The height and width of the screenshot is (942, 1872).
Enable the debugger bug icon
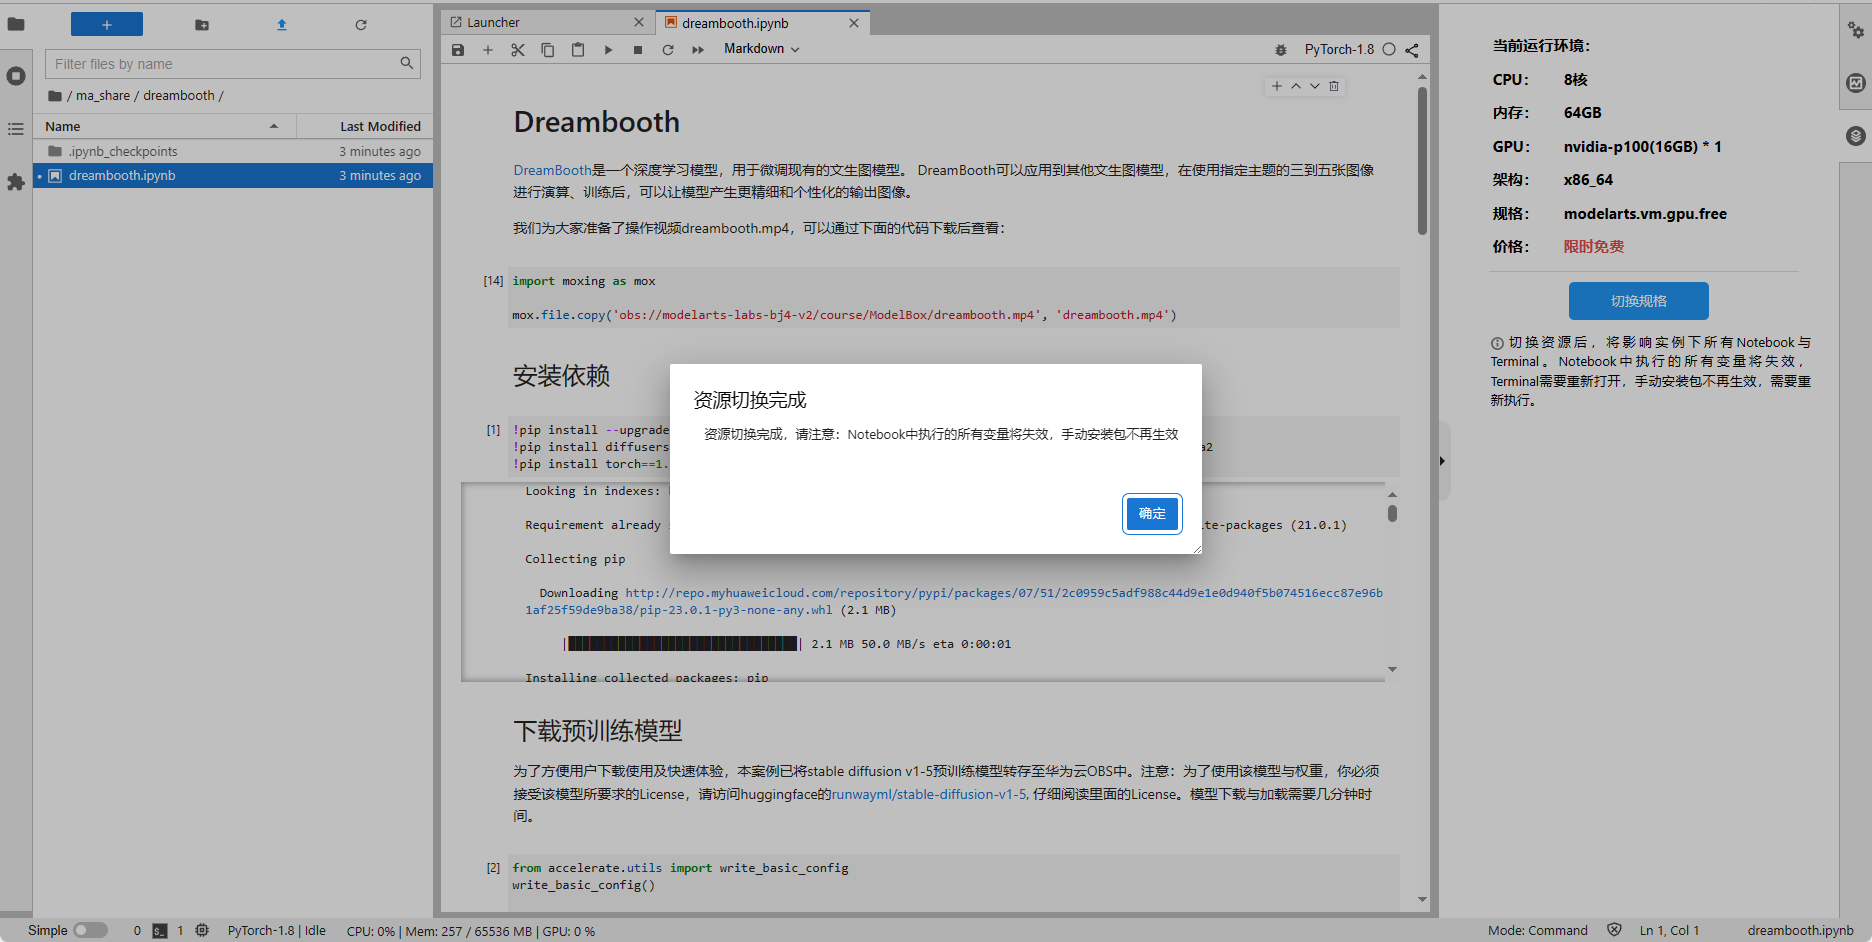click(x=1281, y=50)
